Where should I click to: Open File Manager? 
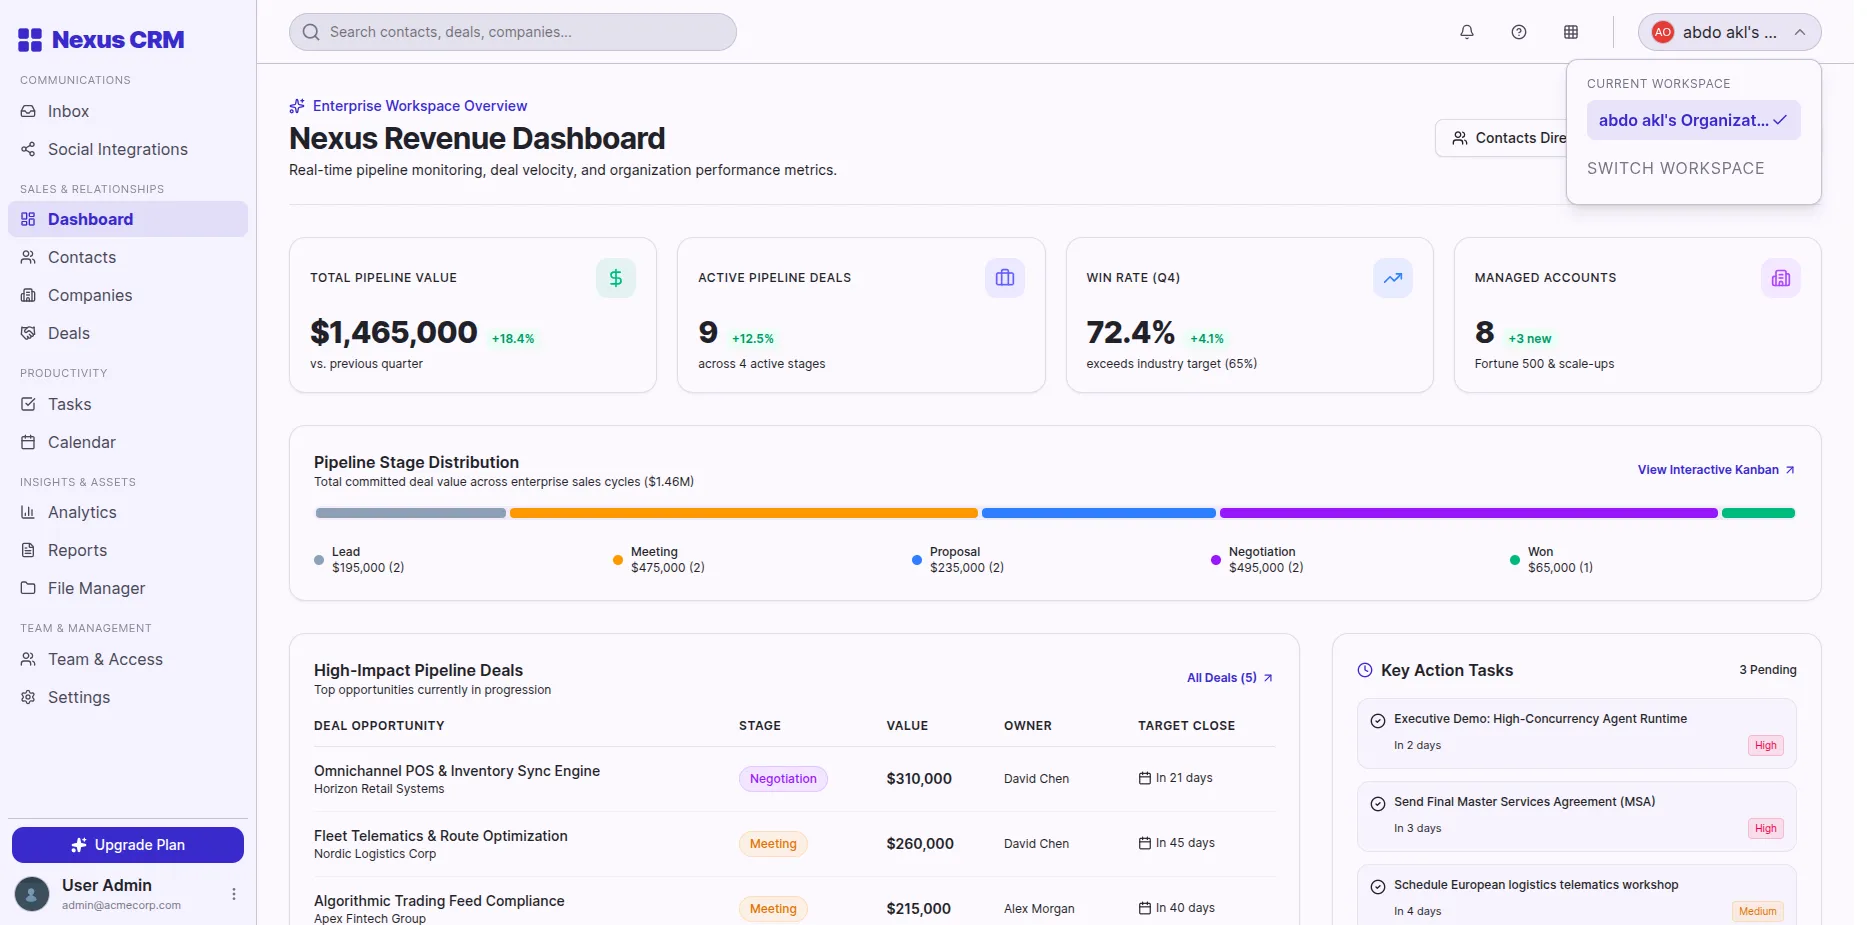click(x=128, y=588)
